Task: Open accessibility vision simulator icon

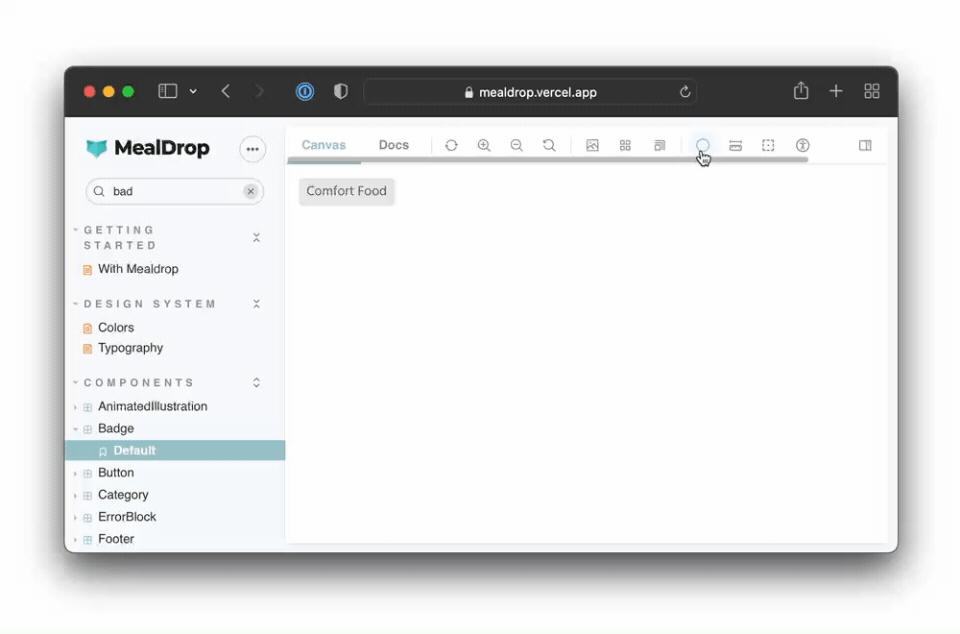Action: (x=802, y=145)
